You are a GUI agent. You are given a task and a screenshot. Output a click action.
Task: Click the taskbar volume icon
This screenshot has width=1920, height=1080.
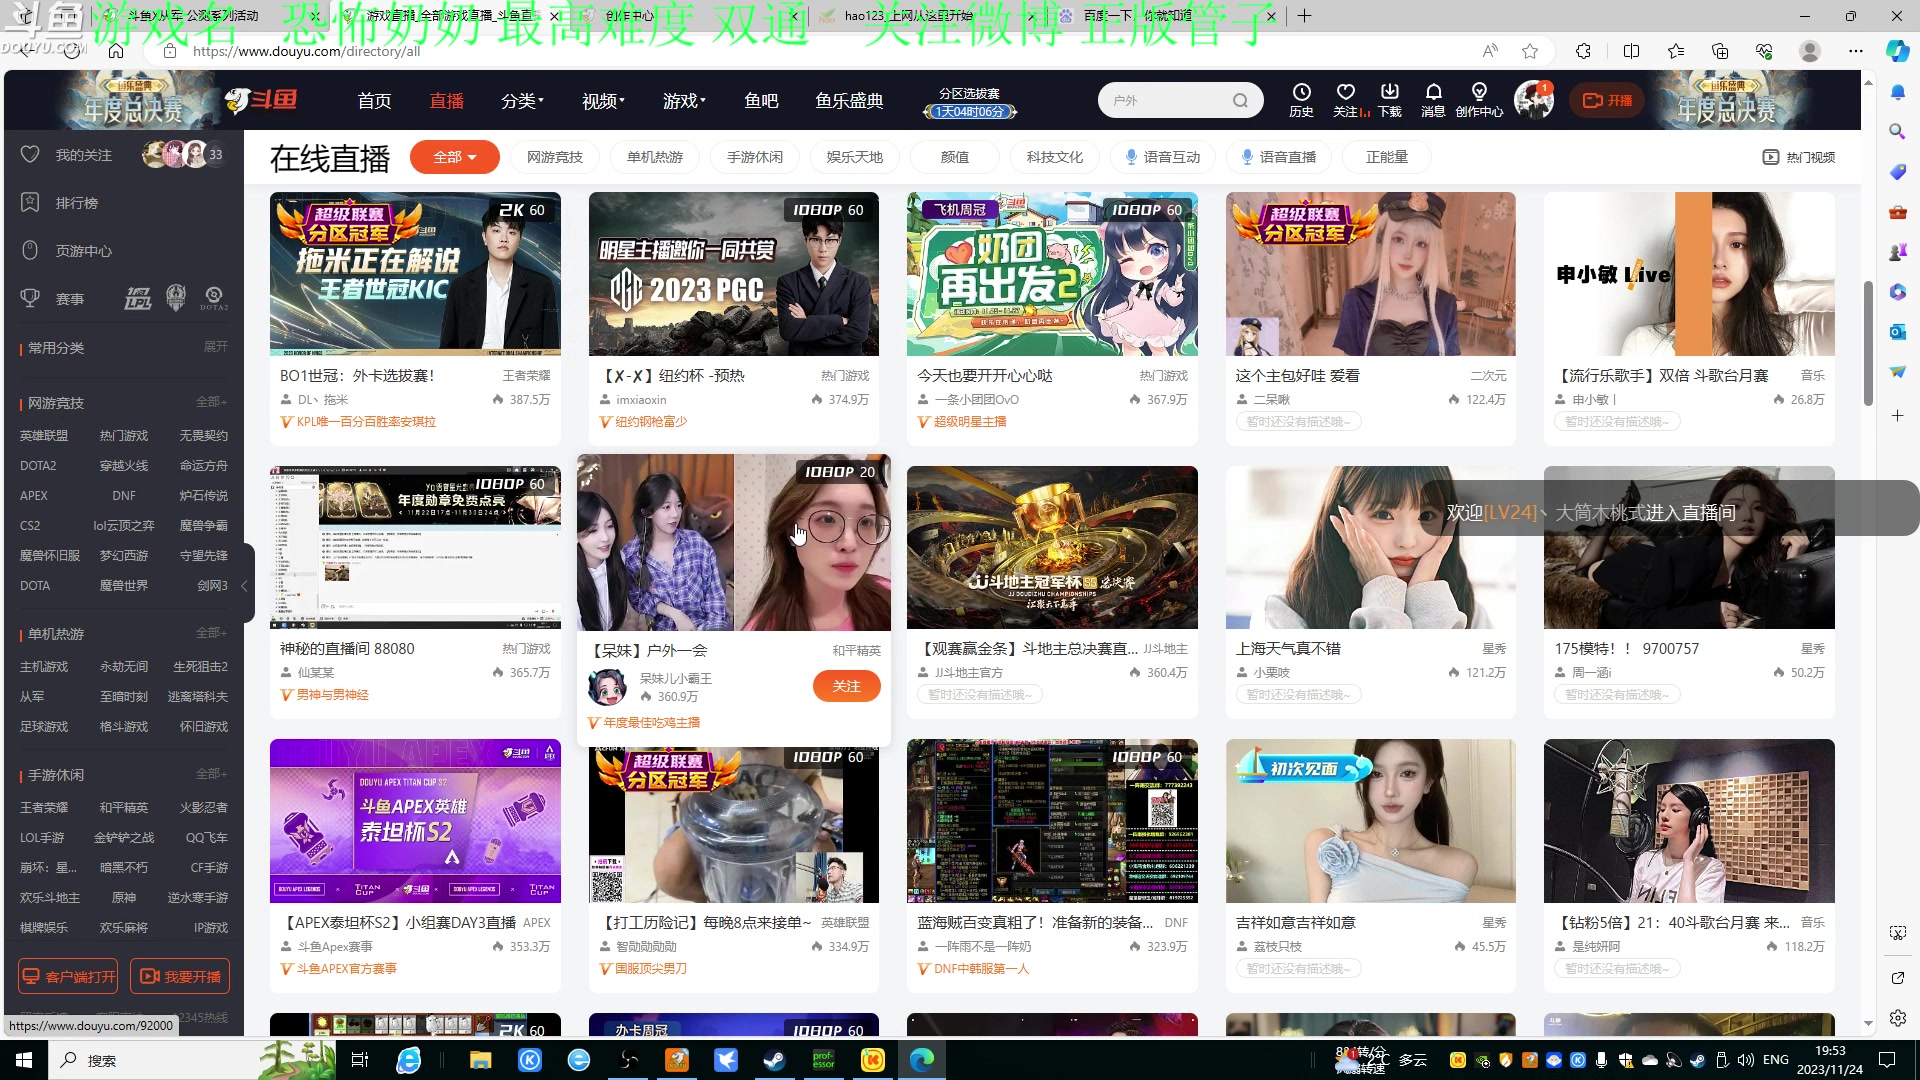(x=1746, y=1060)
